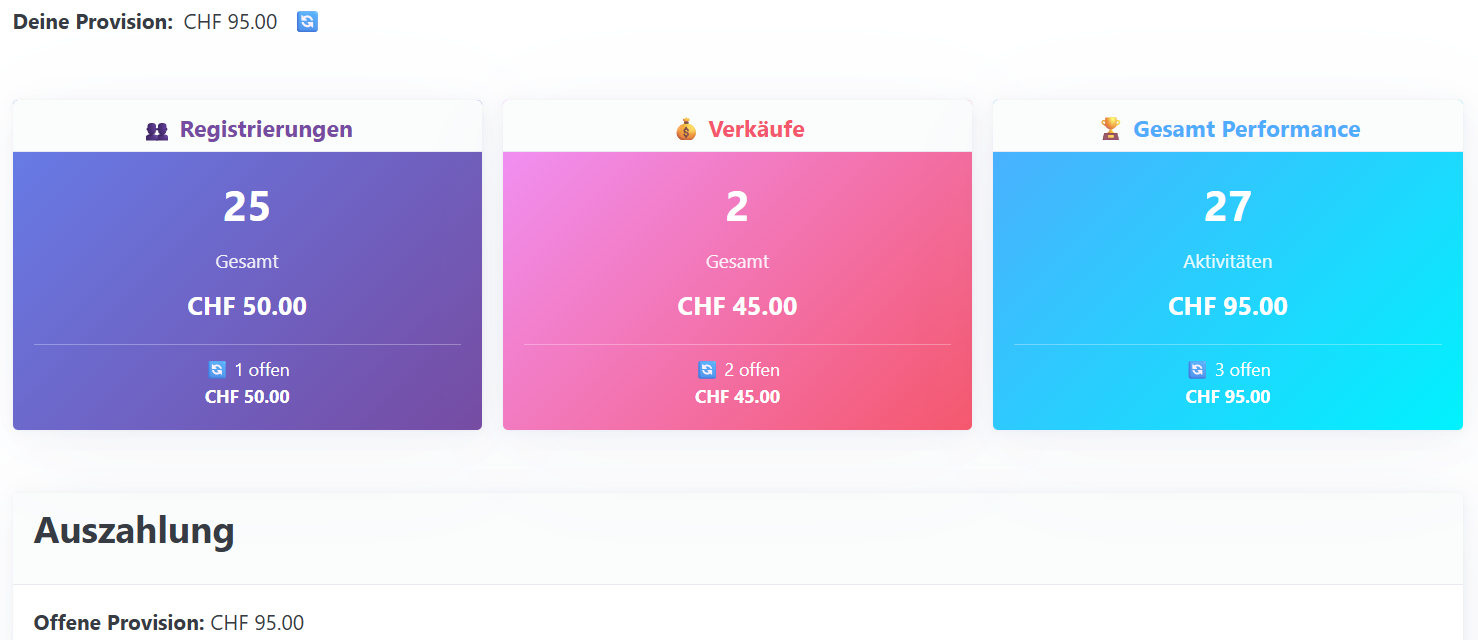
Task: Click the refresh icon beside Deine Provision
Action: click(x=307, y=22)
